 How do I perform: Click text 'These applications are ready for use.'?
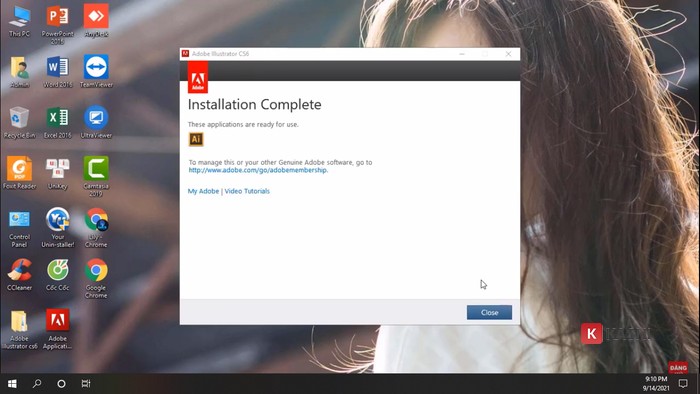[243, 124]
